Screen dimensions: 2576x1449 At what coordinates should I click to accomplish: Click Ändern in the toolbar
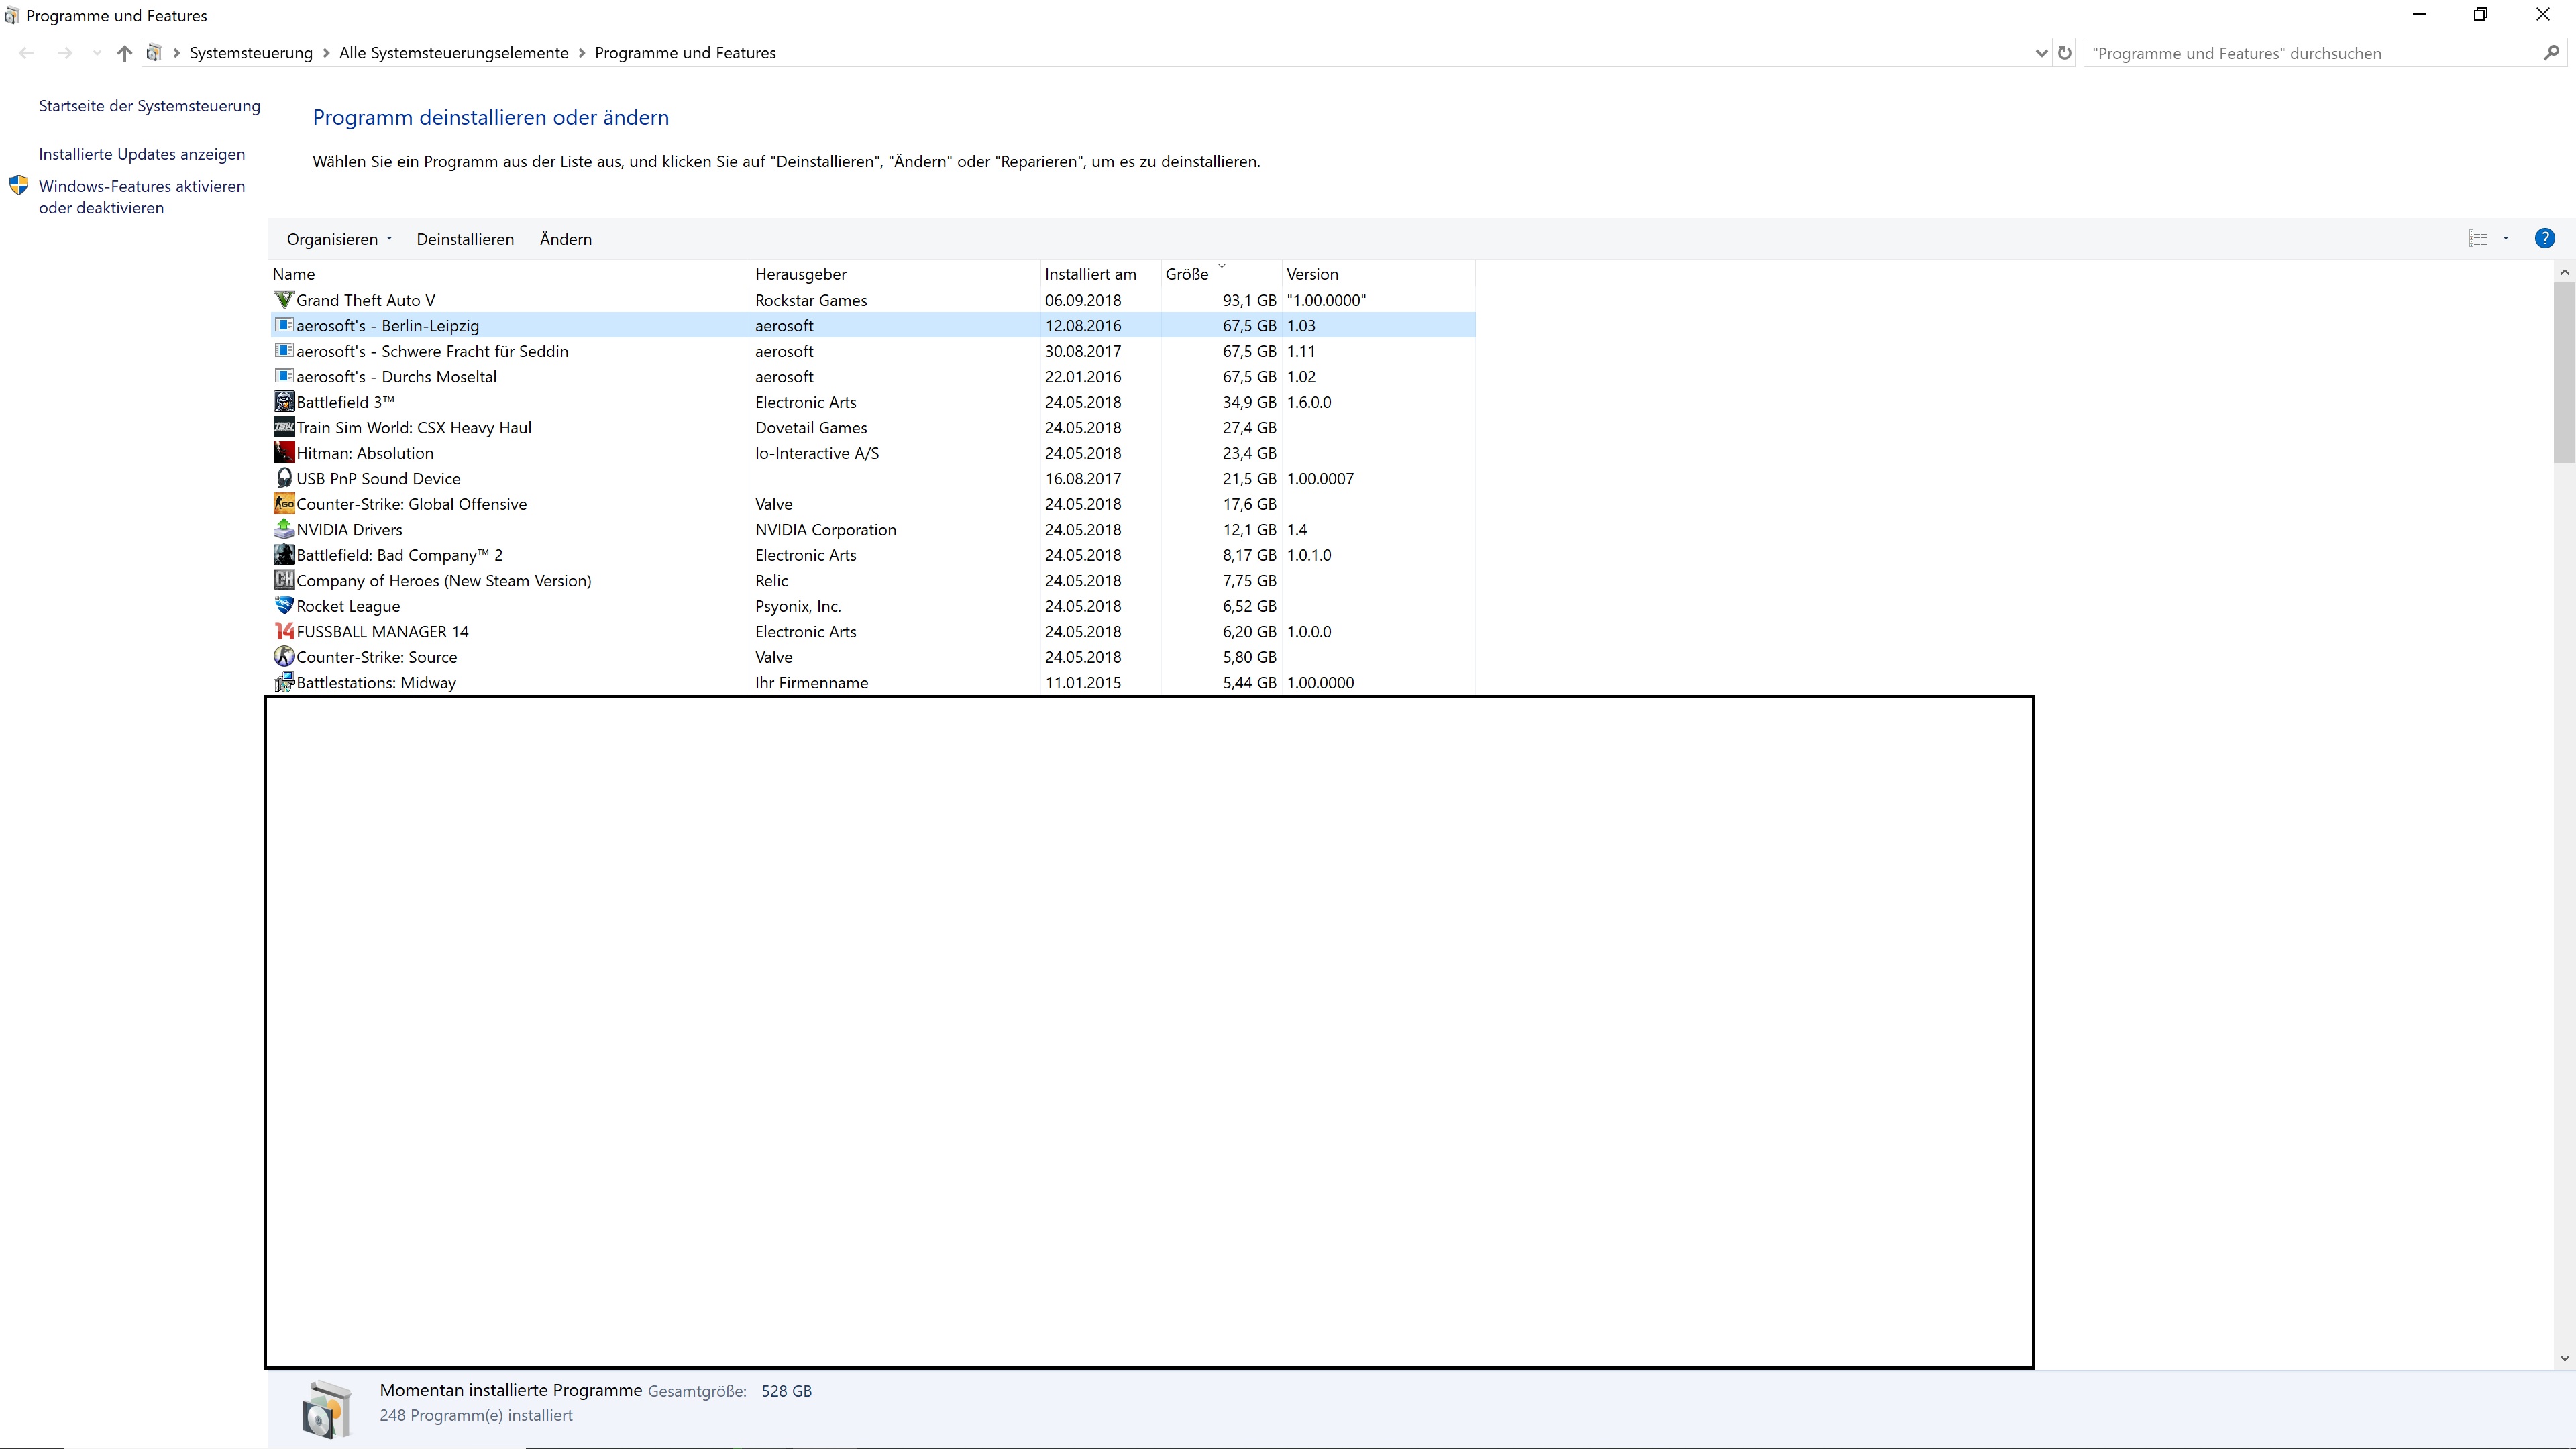point(565,240)
